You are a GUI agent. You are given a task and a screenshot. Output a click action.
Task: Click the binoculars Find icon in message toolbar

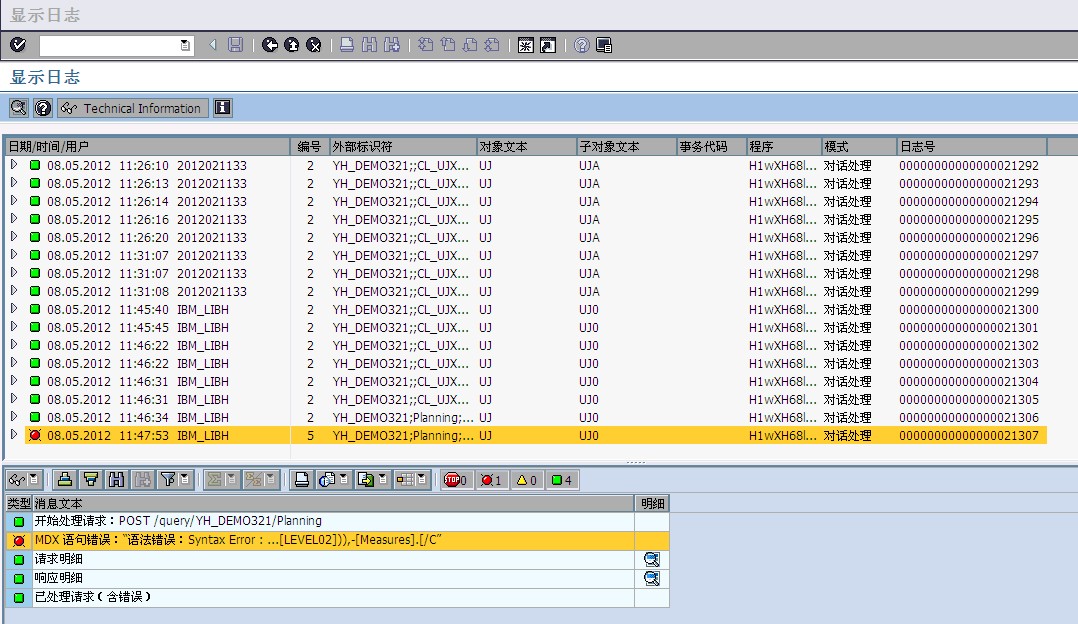click(x=117, y=480)
